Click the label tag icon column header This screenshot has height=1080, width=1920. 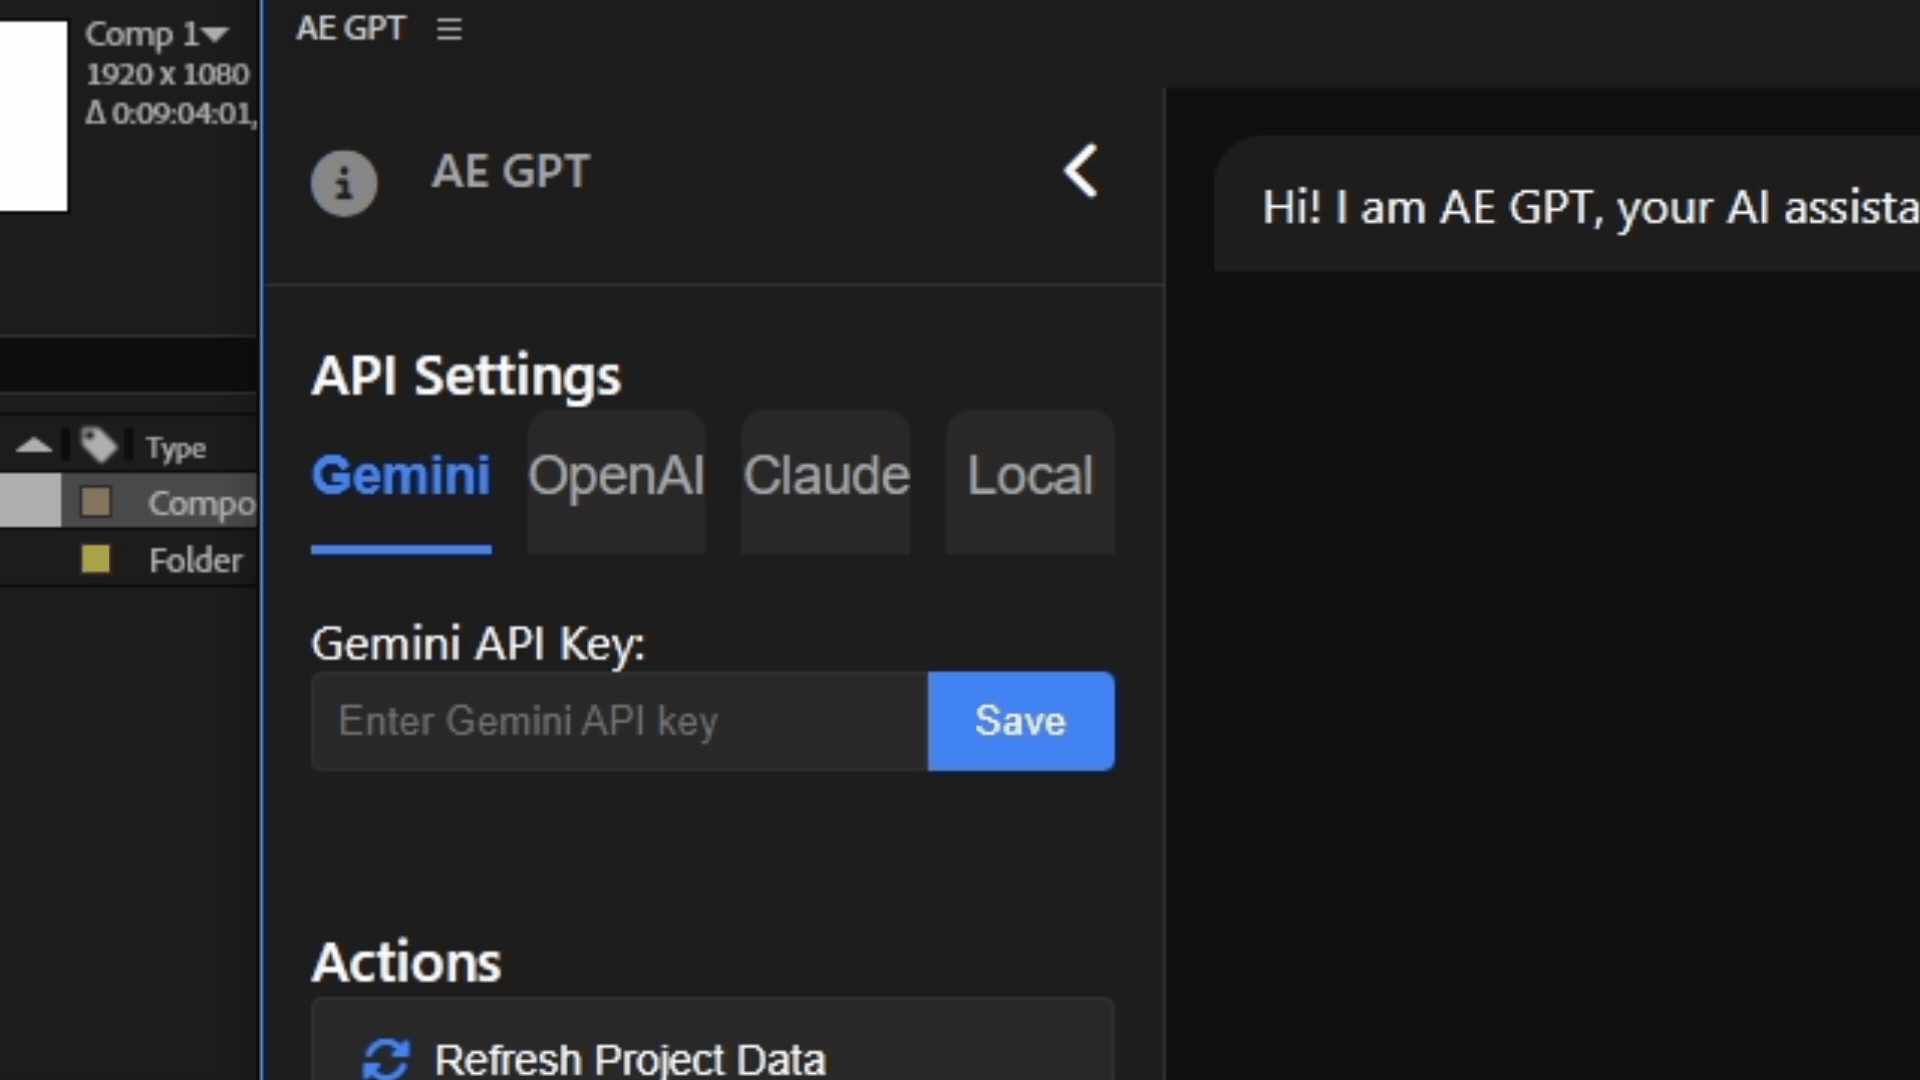(98, 446)
